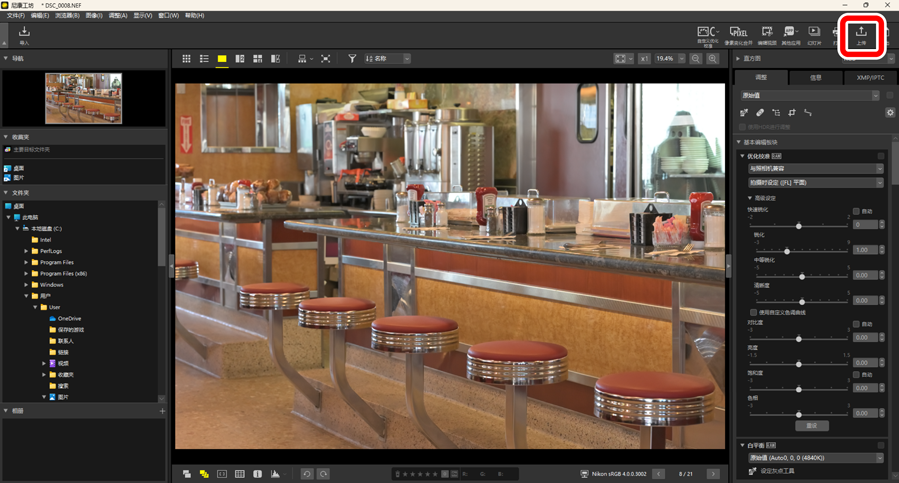Viewport: 899px width, 483px height.
Task: Enable the custom tone curve (使用自定义色调曲线) checkbox
Action: point(754,312)
